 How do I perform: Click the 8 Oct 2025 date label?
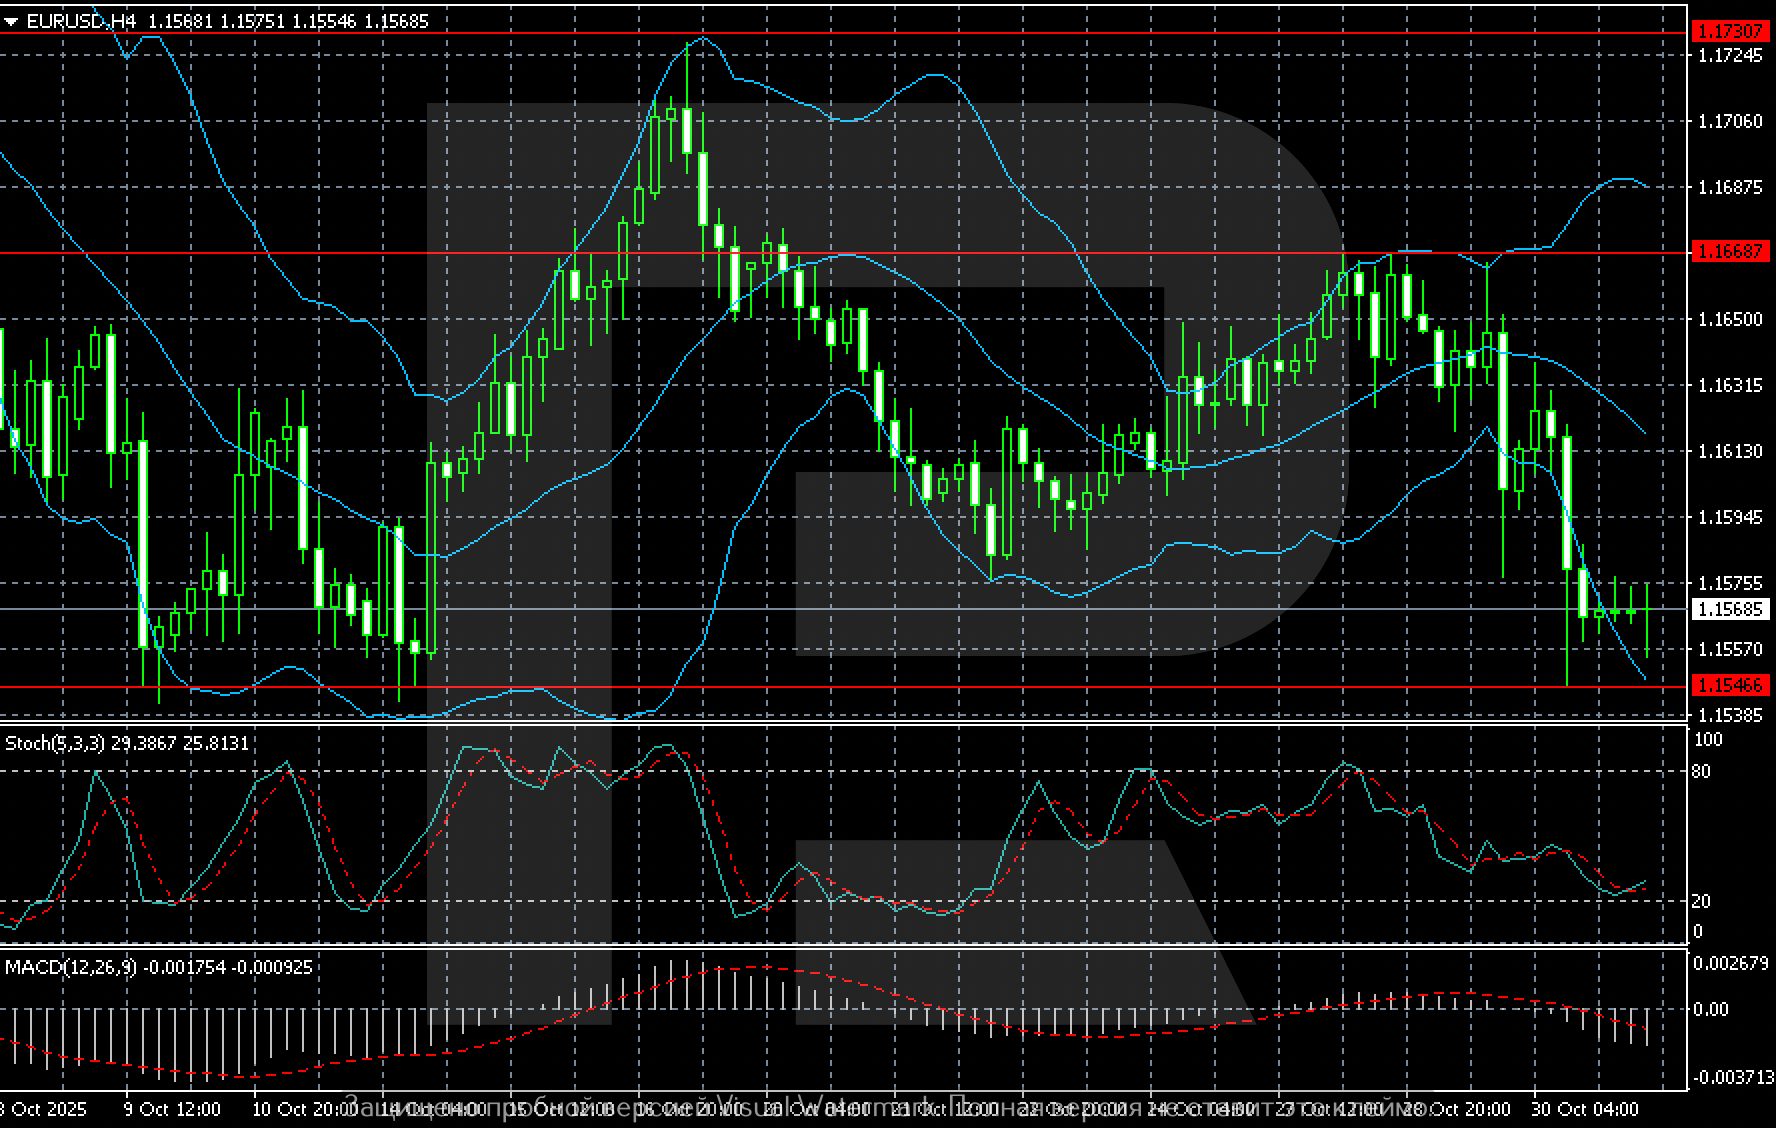[45, 1110]
